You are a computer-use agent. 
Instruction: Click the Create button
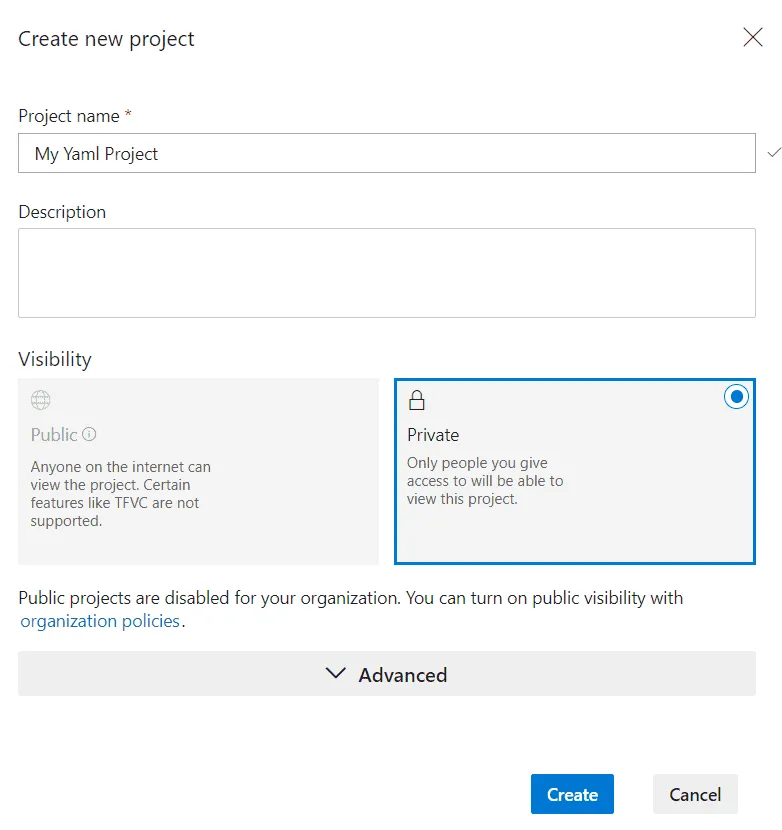click(572, 794)
